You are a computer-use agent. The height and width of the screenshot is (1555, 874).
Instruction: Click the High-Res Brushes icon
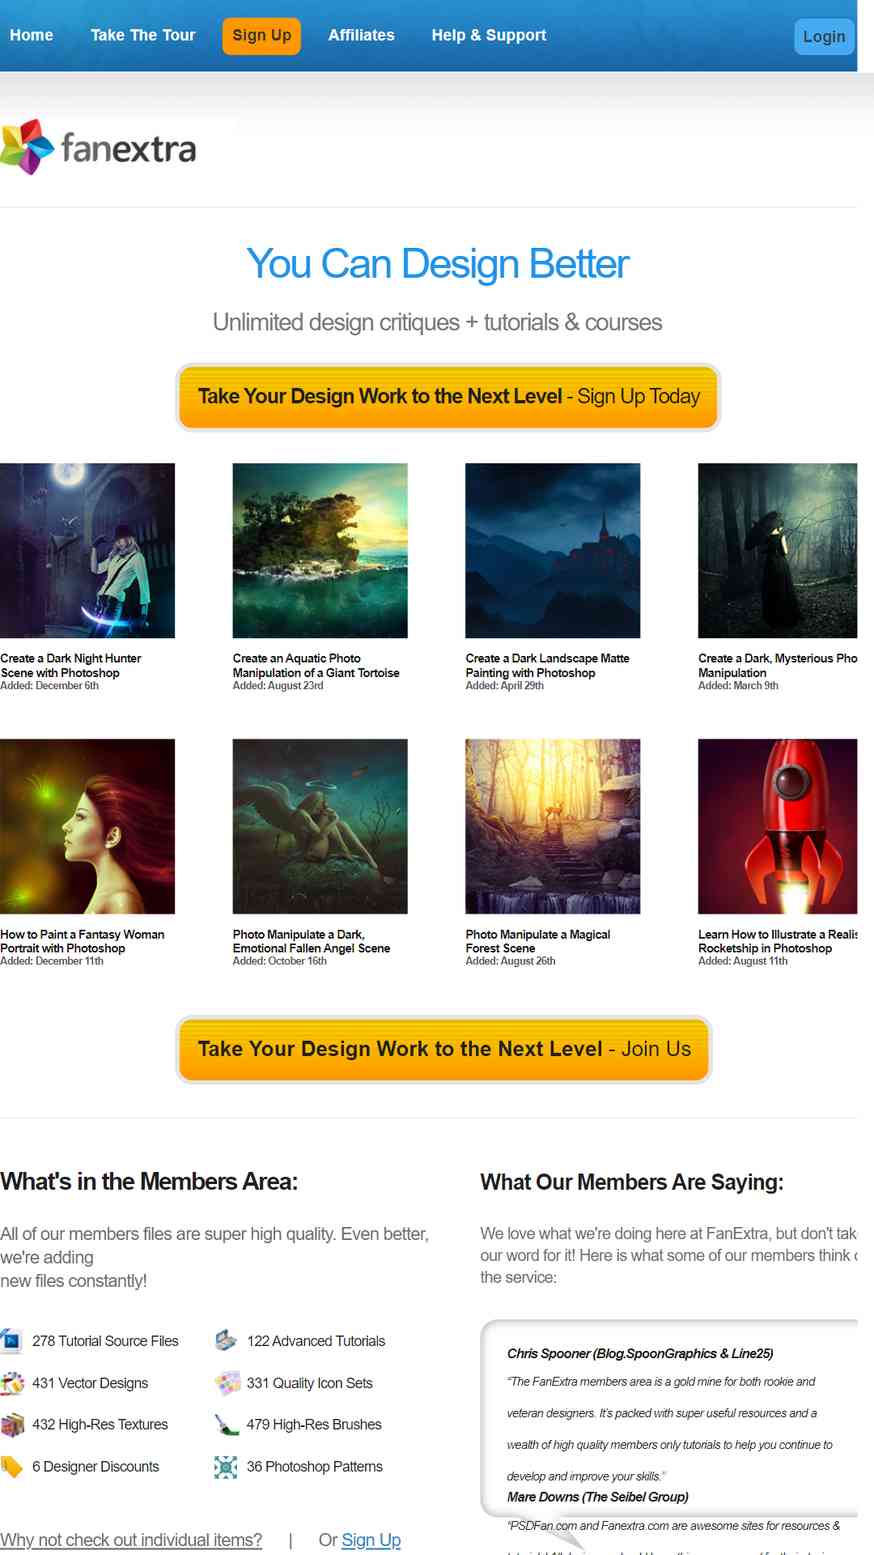click(x=226, y=1425)
